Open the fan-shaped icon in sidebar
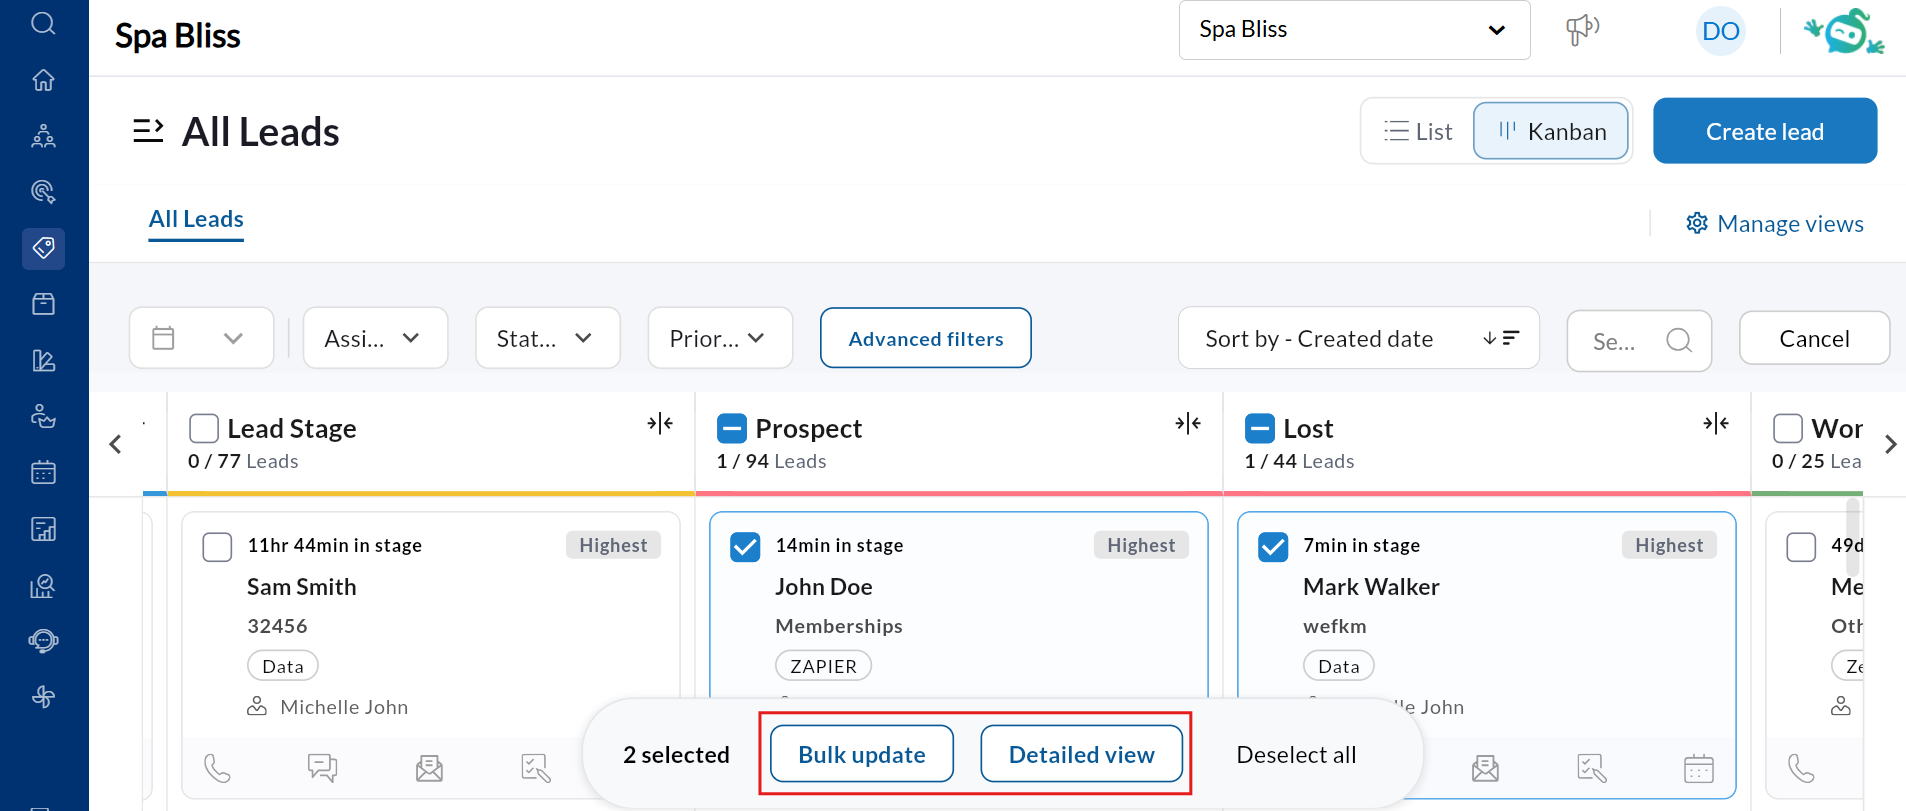This screenshot has width=1906, height=811. click(43, 697)
